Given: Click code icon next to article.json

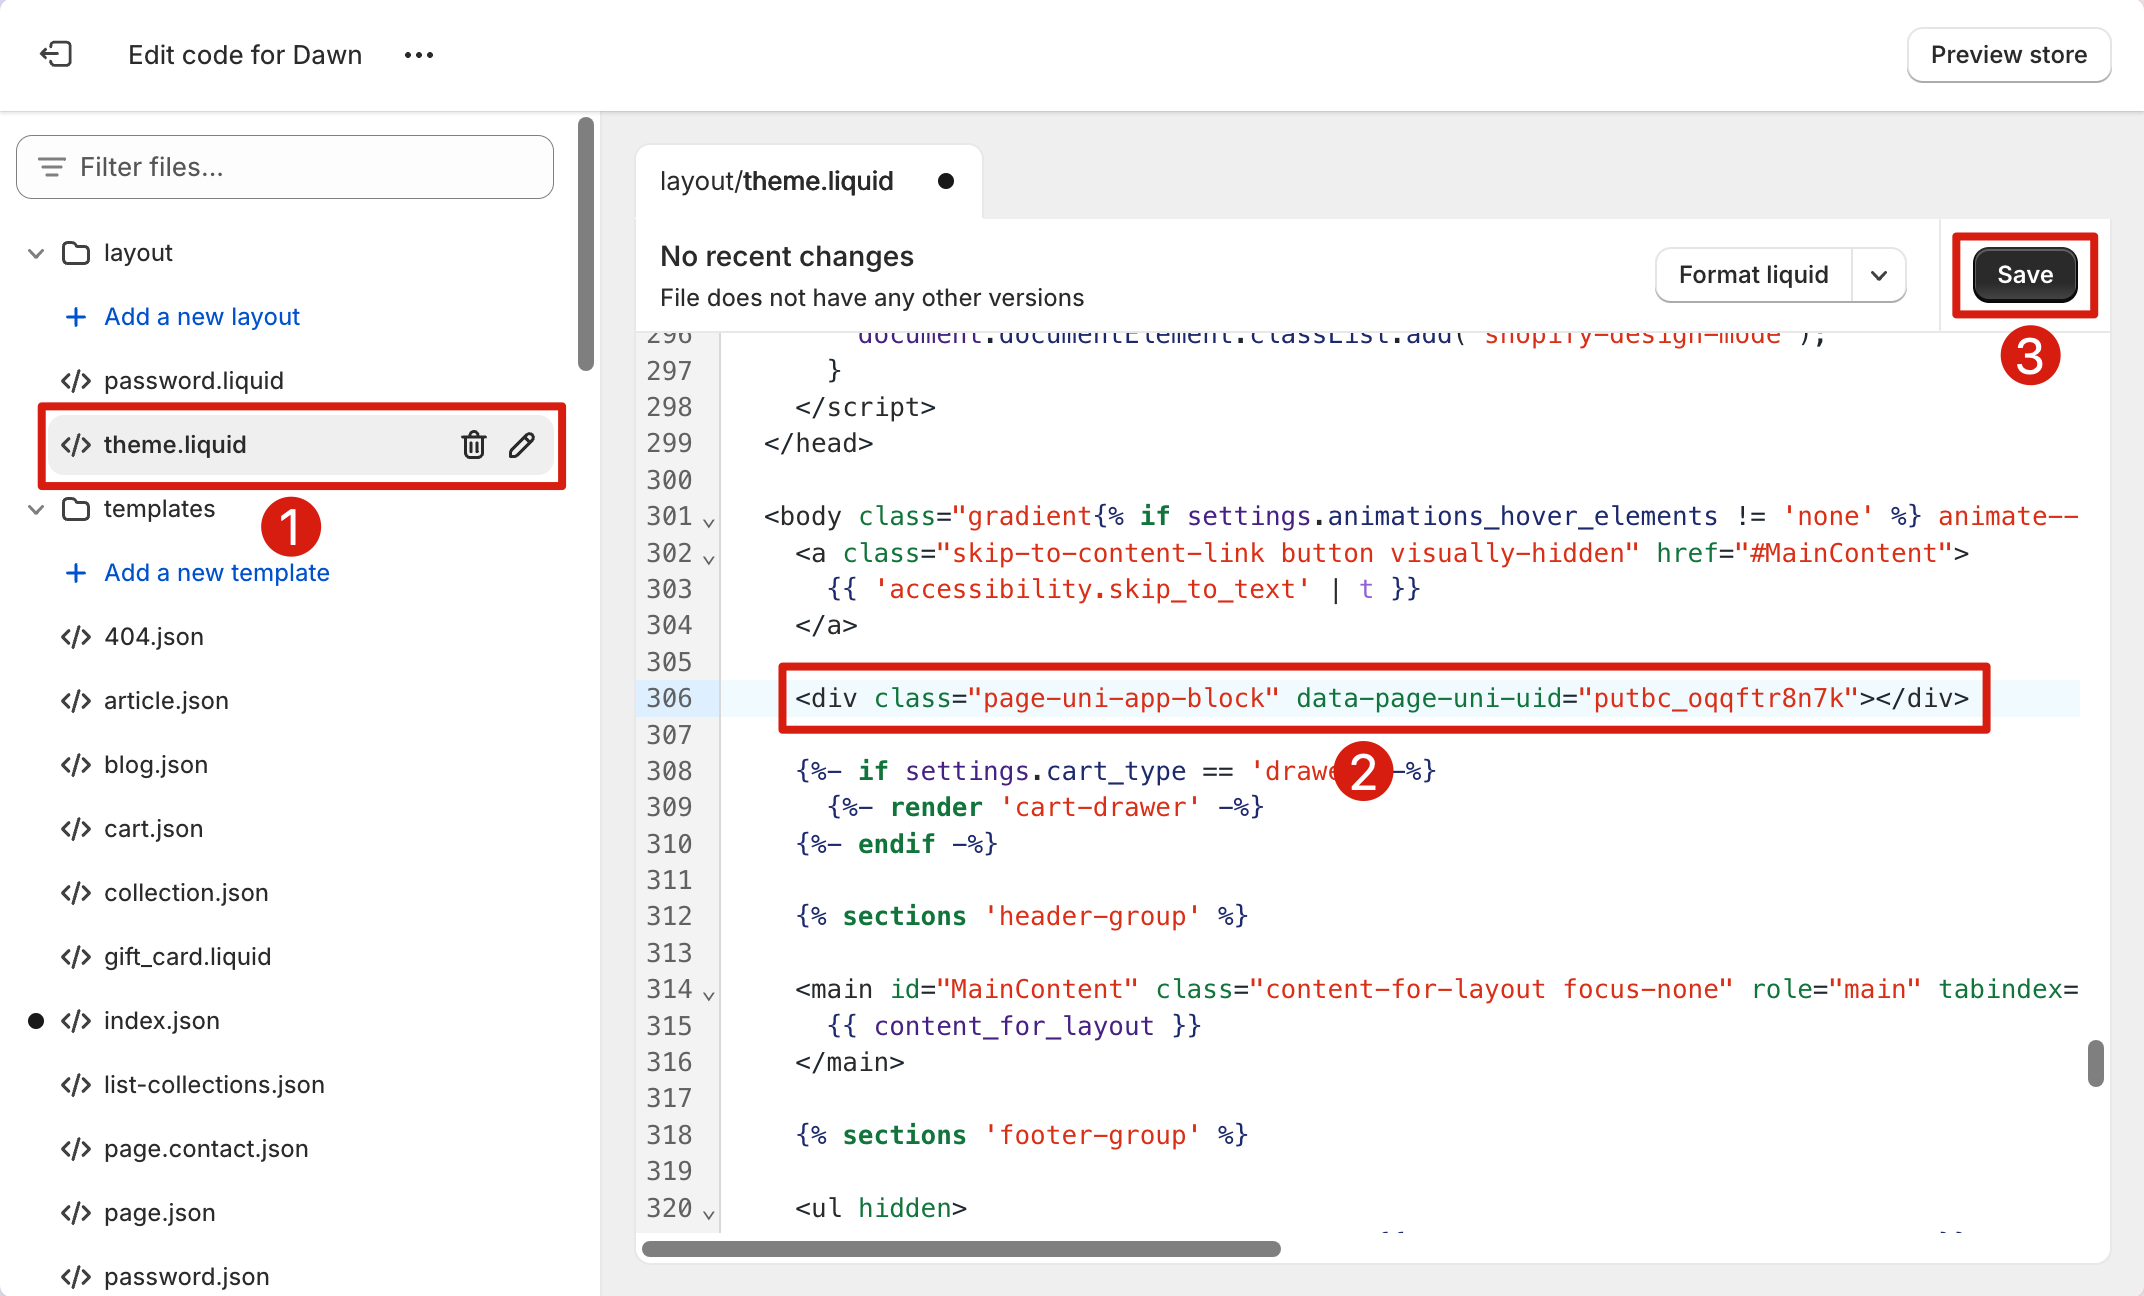Looking at the screenshot, I should tap(76, 701).
